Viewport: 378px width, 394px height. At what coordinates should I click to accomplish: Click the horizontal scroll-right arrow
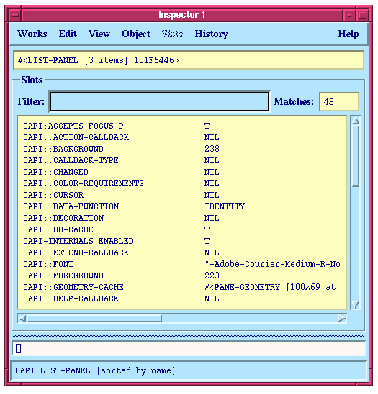[x=342, y=319]
